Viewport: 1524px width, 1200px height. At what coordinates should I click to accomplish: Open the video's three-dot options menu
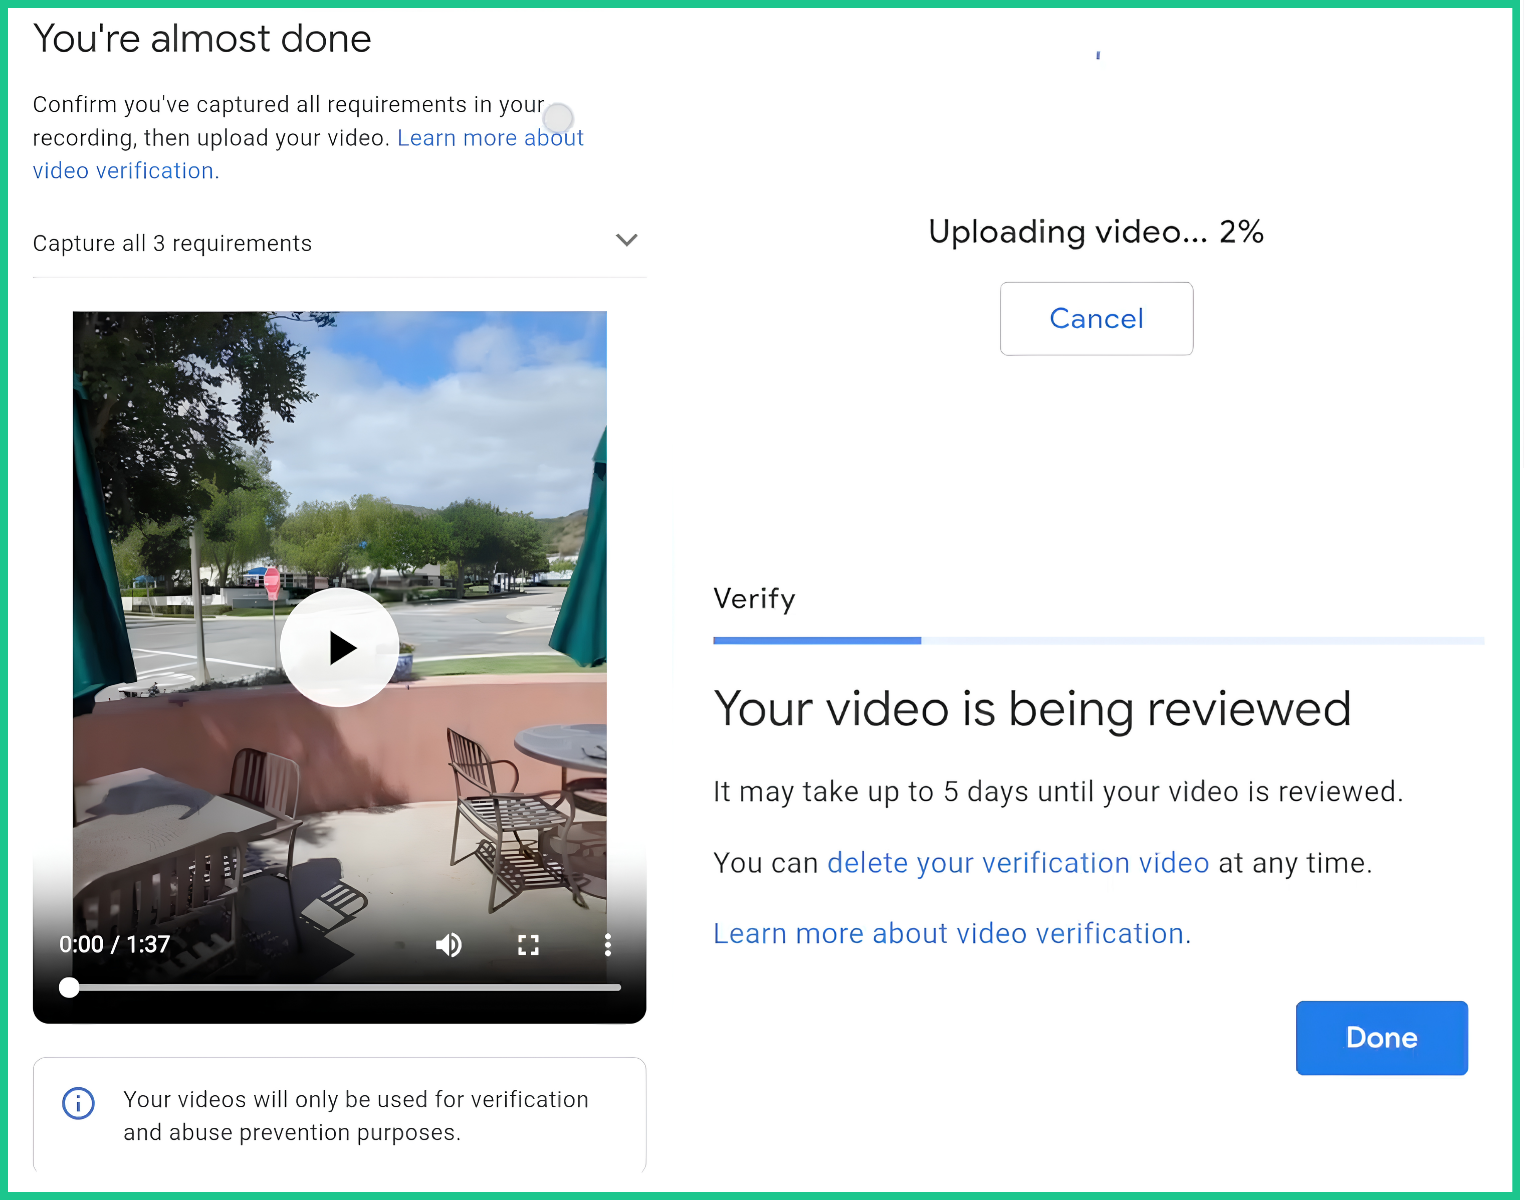coord(607,945)
